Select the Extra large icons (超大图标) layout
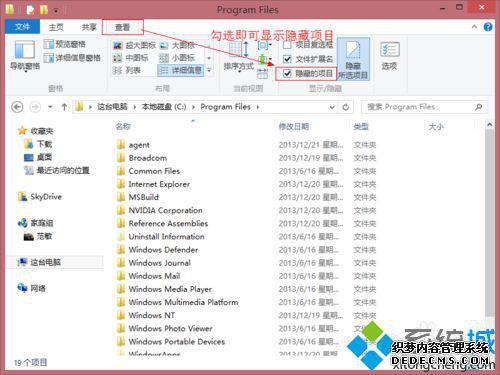This screenshot has width=500, height=375. pos(134,45)
